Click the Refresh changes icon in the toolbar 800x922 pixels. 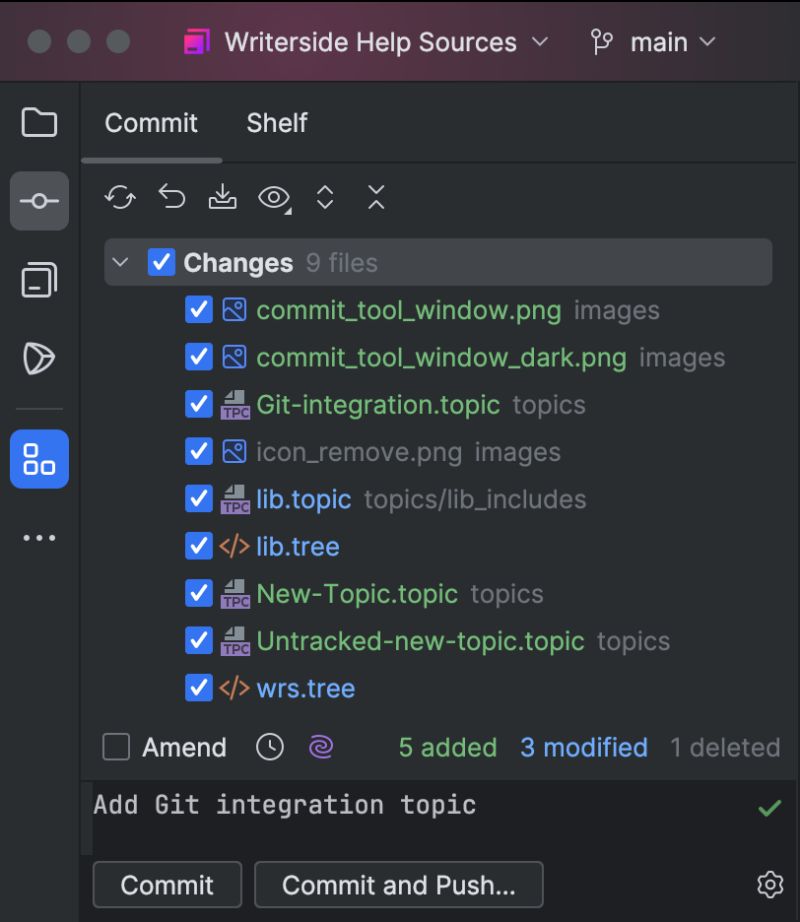[x=119, y=197]
